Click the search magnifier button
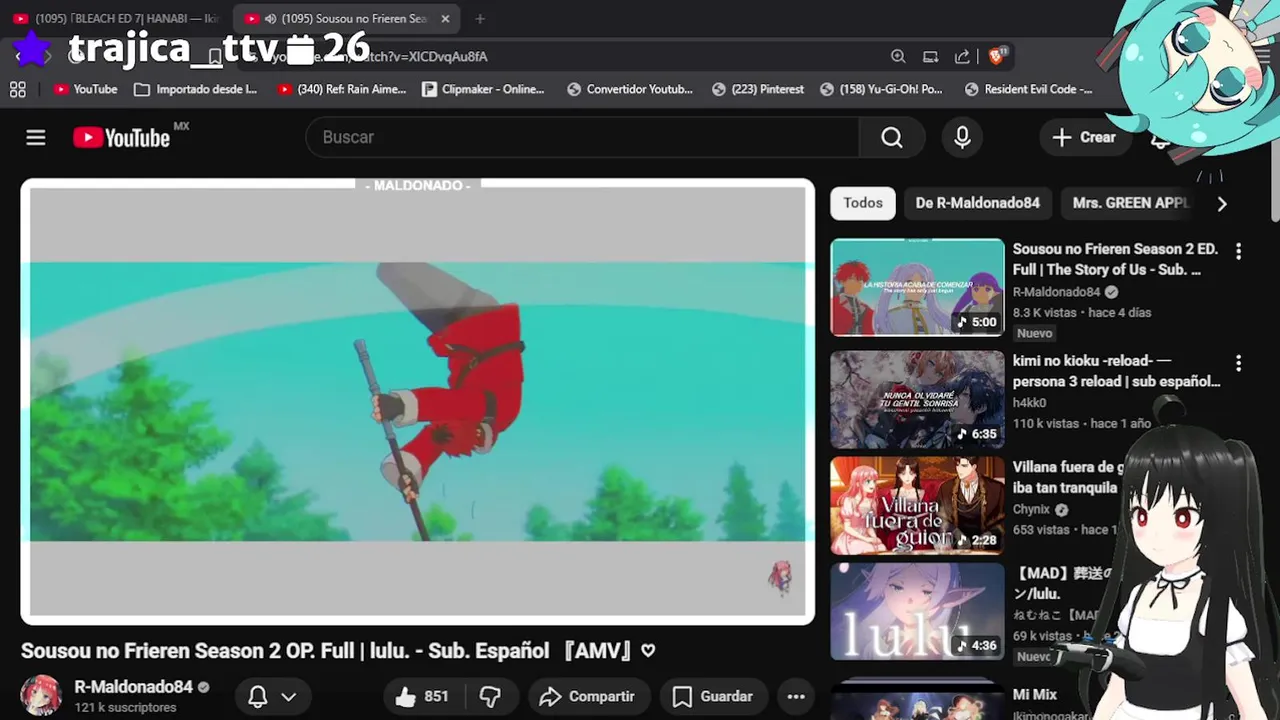Image resolution: width=1280 pixels, height=720 pixels. point(892,138)
